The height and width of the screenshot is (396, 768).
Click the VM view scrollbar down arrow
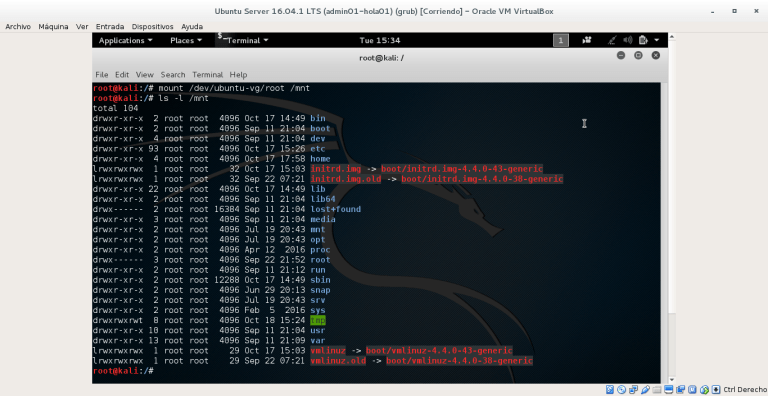tap(672, 380)
